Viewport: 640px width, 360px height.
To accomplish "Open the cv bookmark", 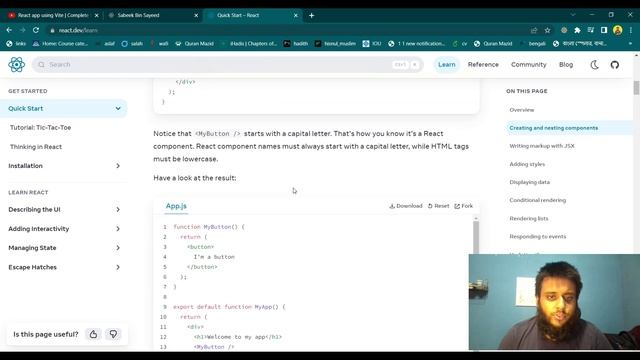I will [x=460, y=43].
